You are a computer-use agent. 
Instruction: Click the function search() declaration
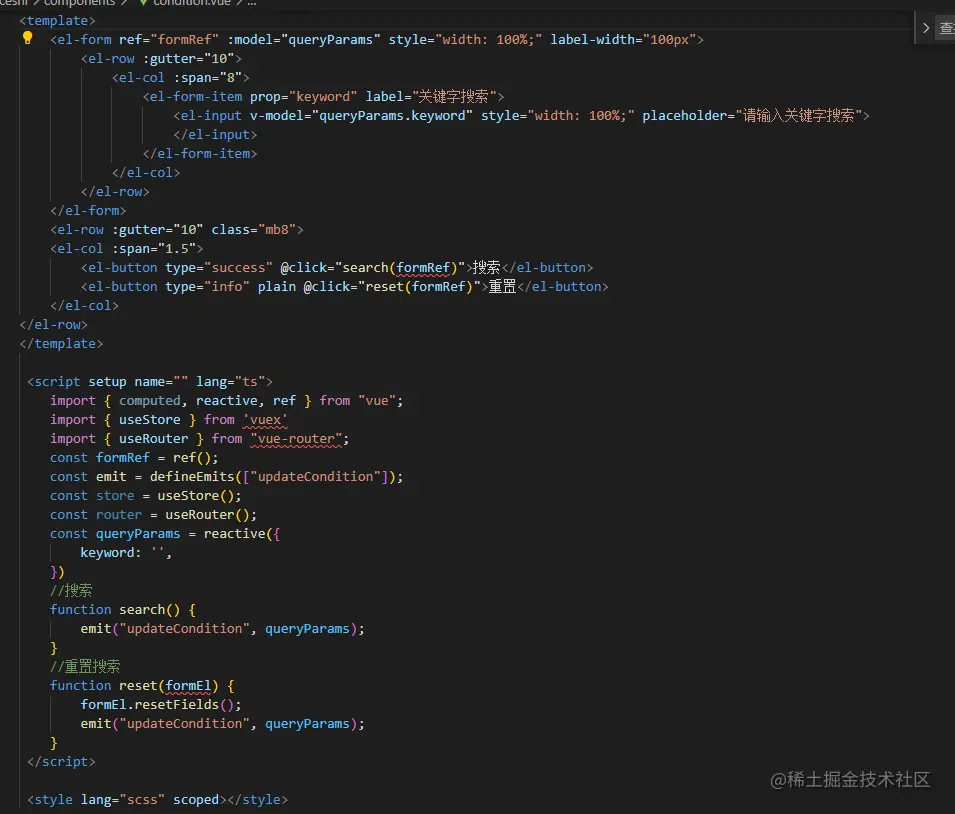click(123, 610)
